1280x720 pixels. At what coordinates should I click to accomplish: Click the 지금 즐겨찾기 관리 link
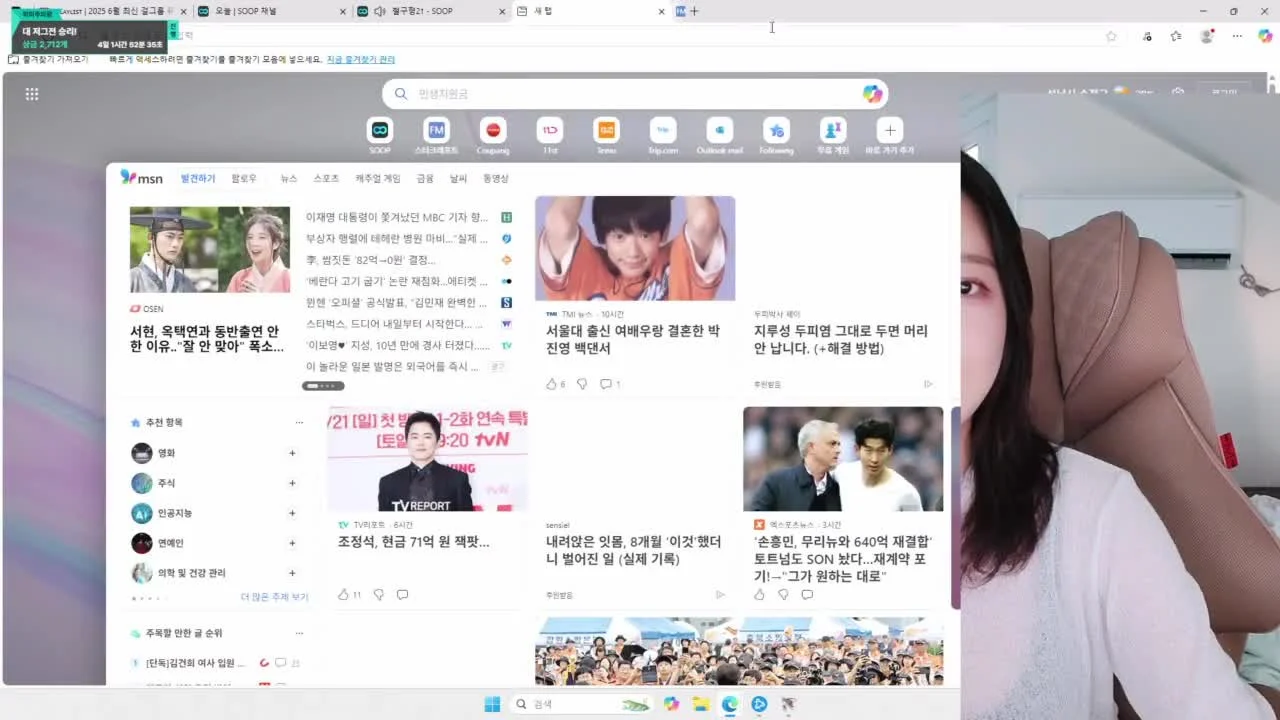[361, 59]
